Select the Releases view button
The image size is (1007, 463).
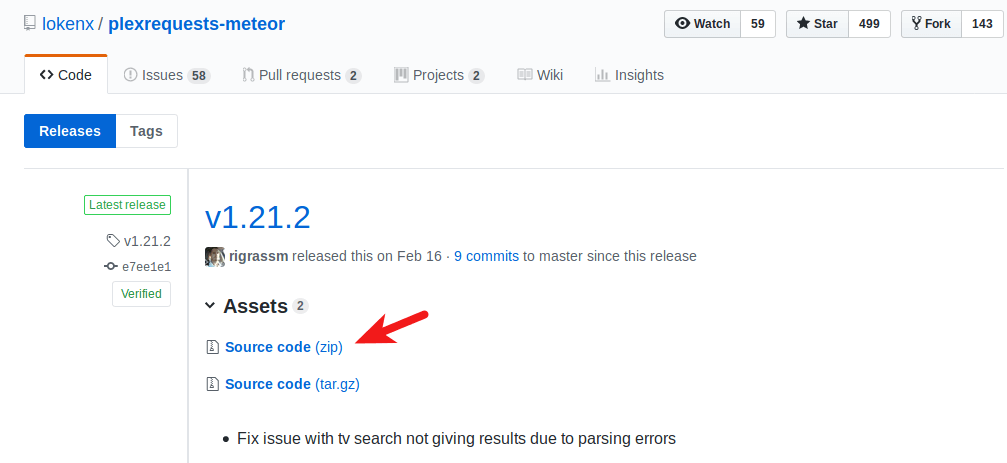click(70, 131)
